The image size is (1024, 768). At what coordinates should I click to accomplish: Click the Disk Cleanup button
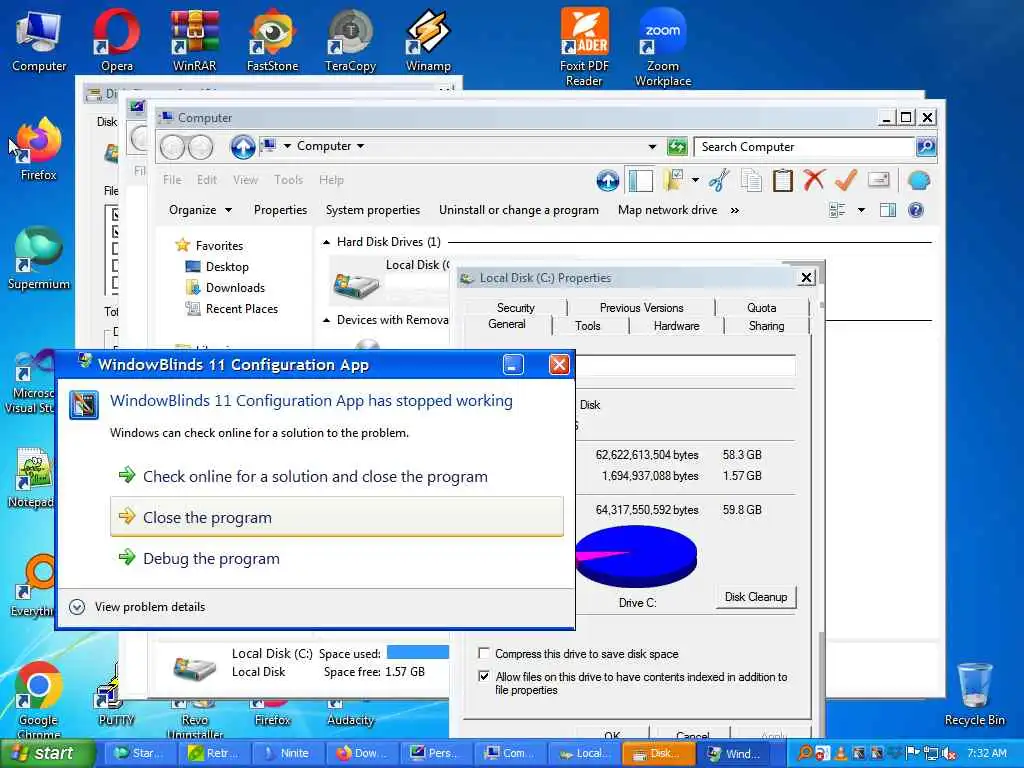coord(756,597)
